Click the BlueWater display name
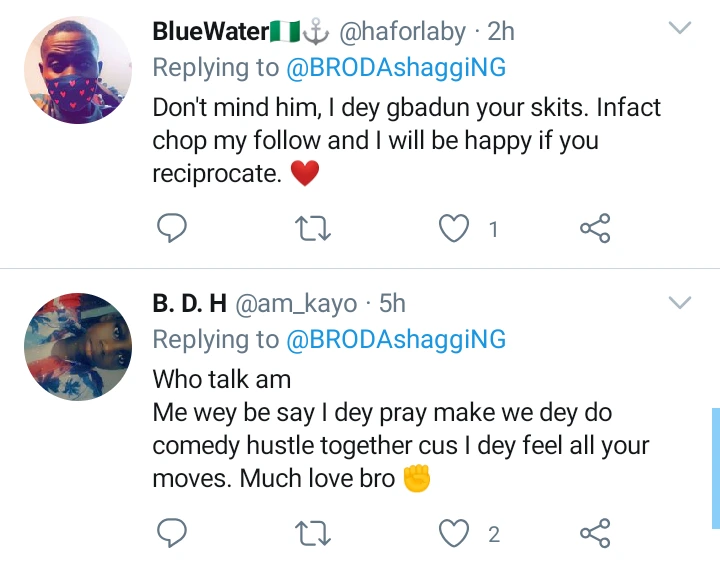Image resolution: width=720 pixels, height=566 pixels. click(210, 32)
